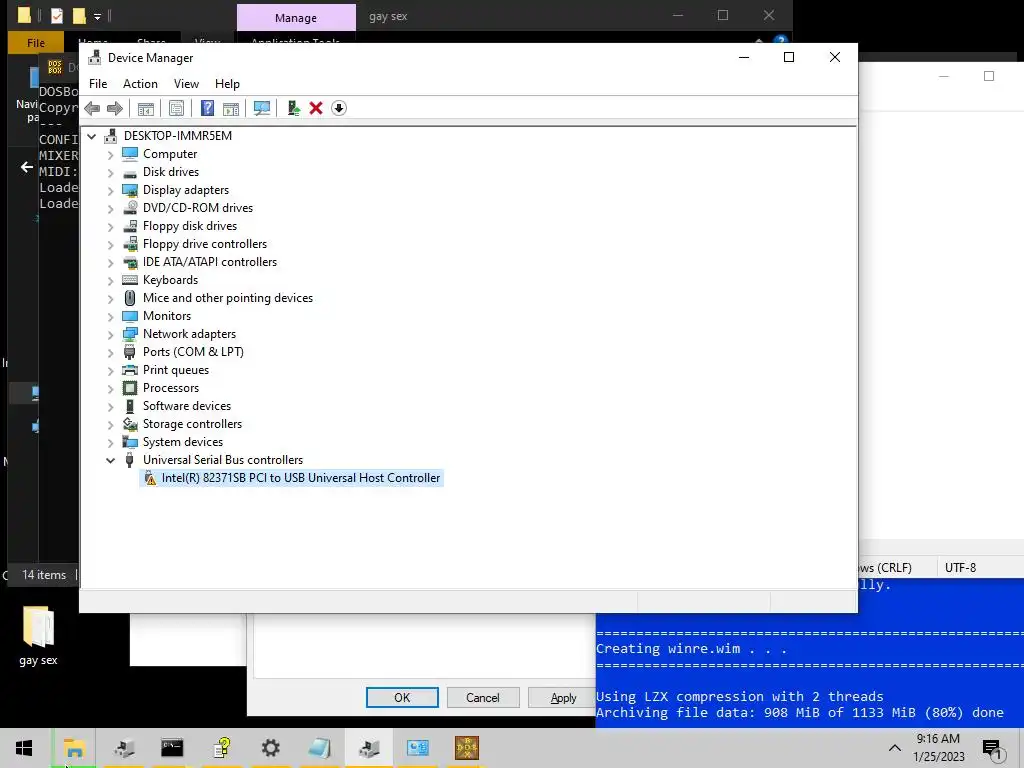Select IDE ATA/ATAPI controllers item
Screen dimensions: 1024x768
[x=210, y=262]
